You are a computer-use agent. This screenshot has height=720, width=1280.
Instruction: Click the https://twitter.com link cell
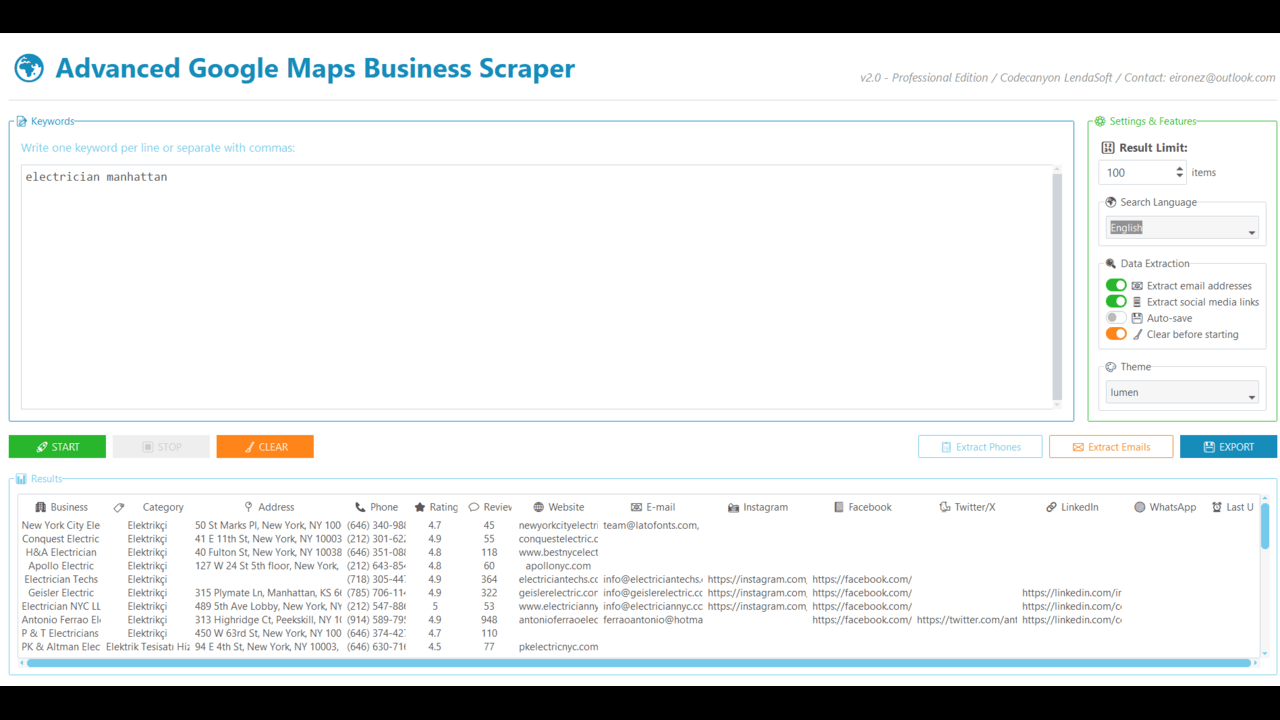point(967,620)
